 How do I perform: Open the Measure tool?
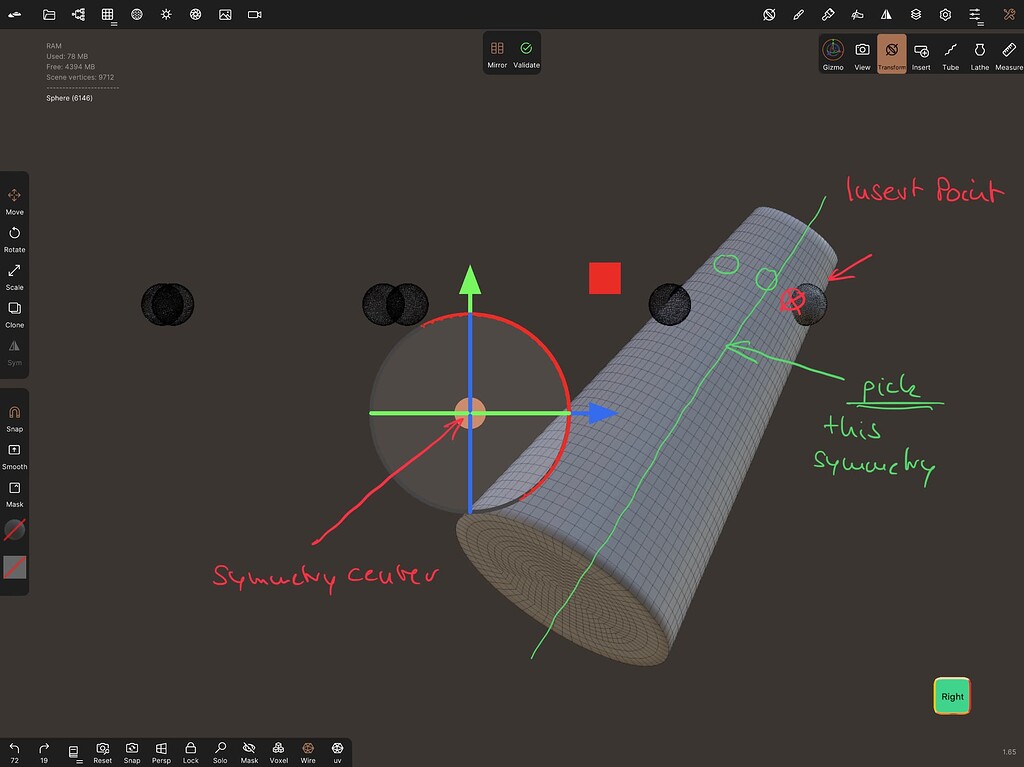click(x=1007, y=54)
